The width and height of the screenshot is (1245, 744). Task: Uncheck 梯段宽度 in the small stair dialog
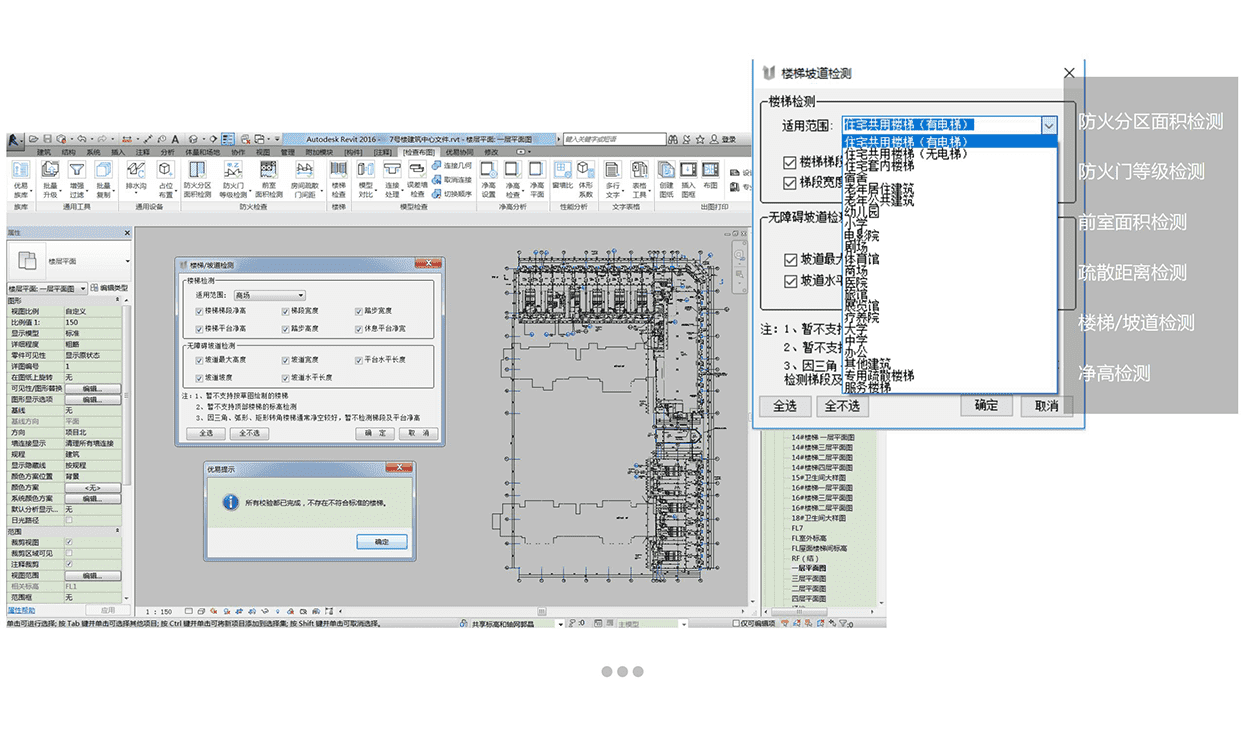click(x=285, y=312)
